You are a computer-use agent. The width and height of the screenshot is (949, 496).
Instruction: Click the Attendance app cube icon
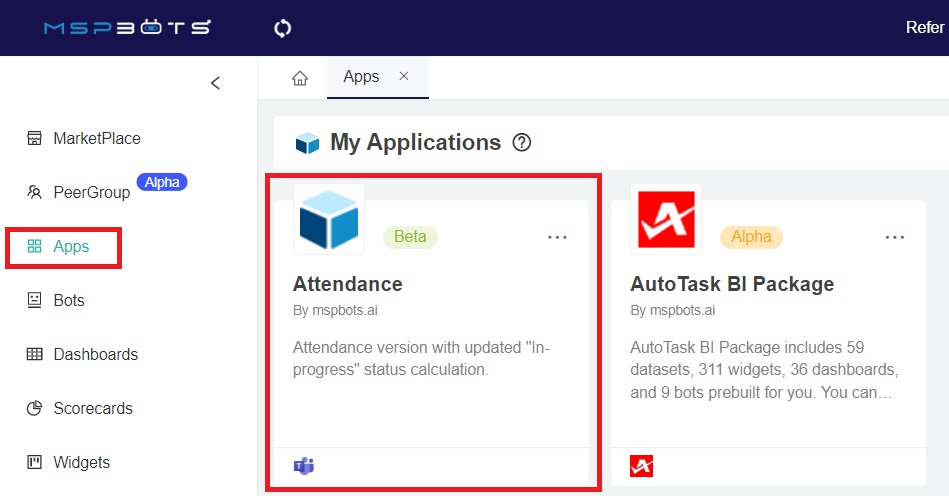[x=329, y=219]
